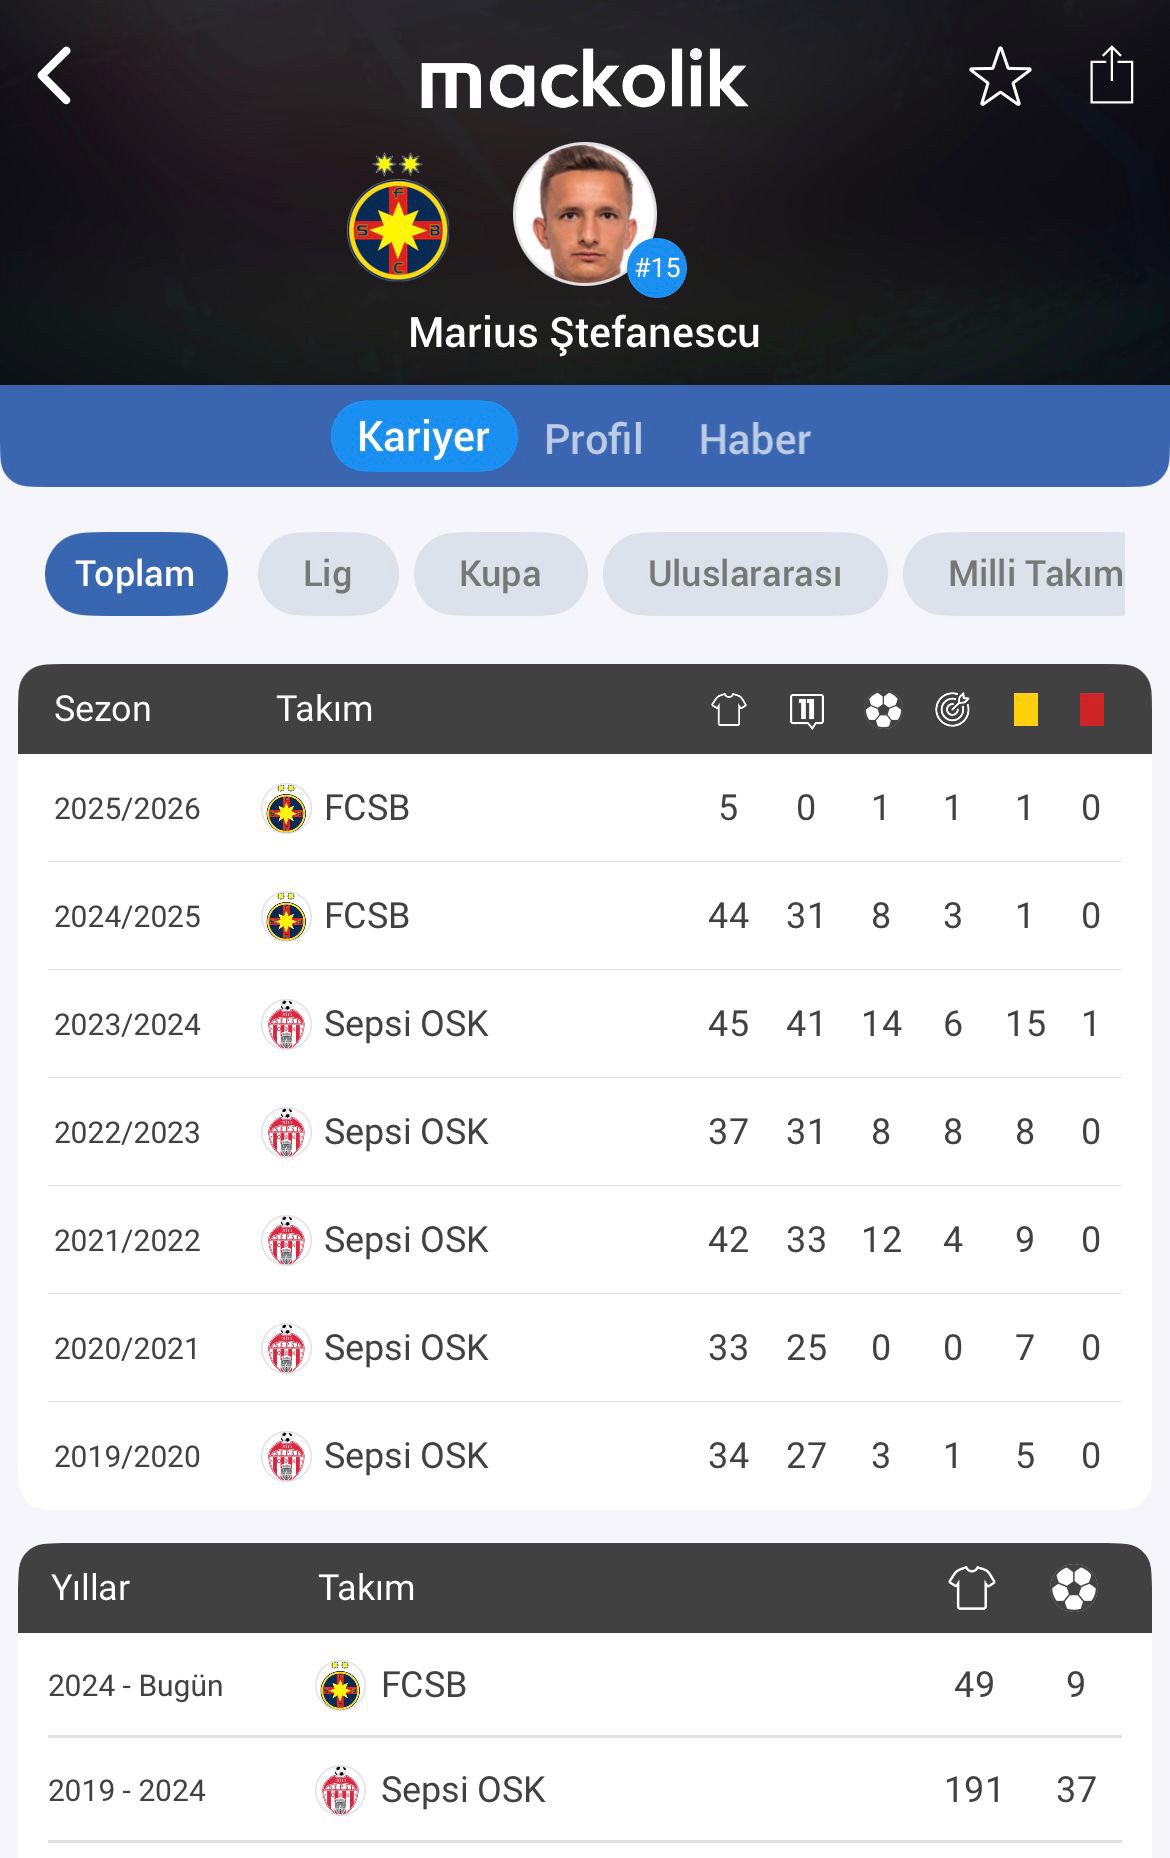Switch to the Haber tab
This screenshot has width=1170, height=1858.
click(x=755, y=439)
